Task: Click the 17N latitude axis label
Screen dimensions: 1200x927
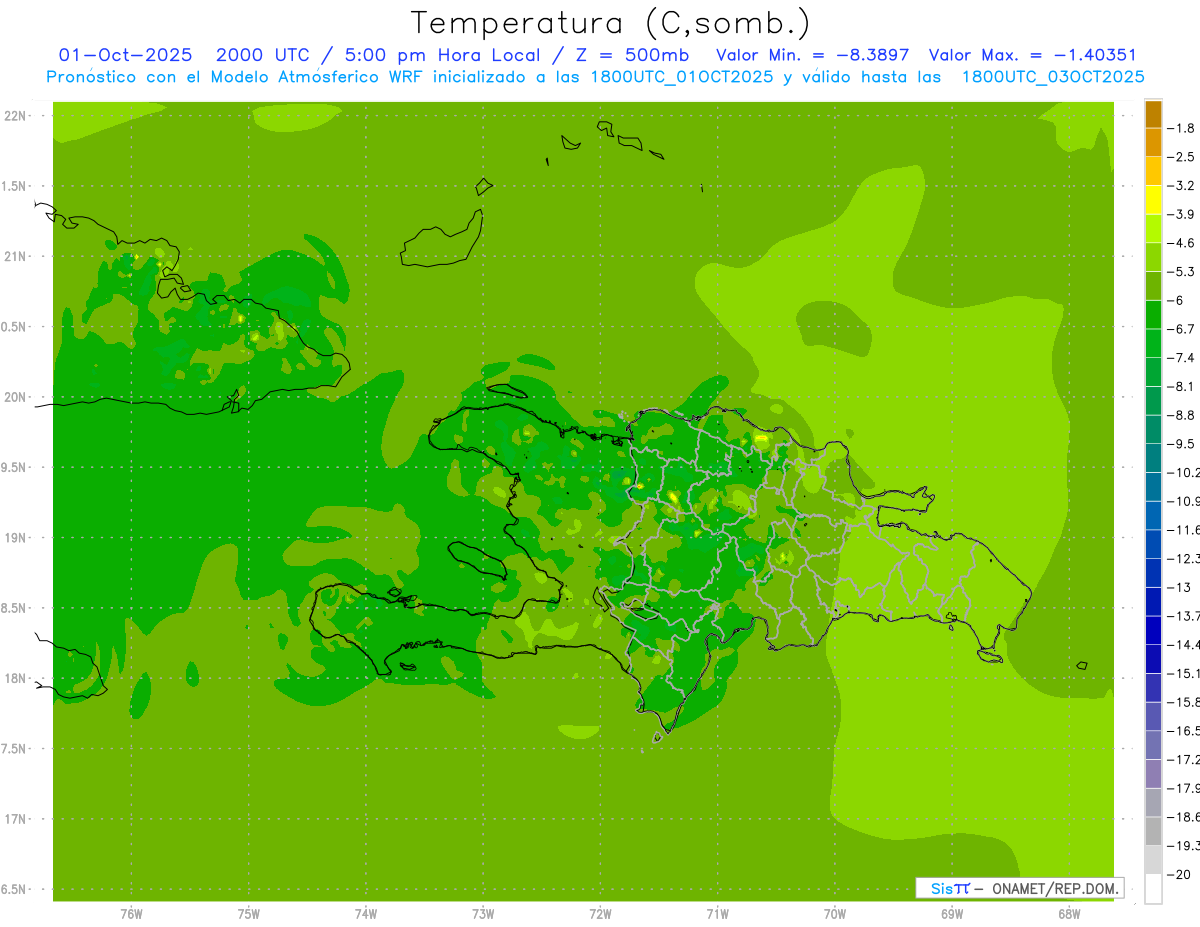Action: point(17,819)
